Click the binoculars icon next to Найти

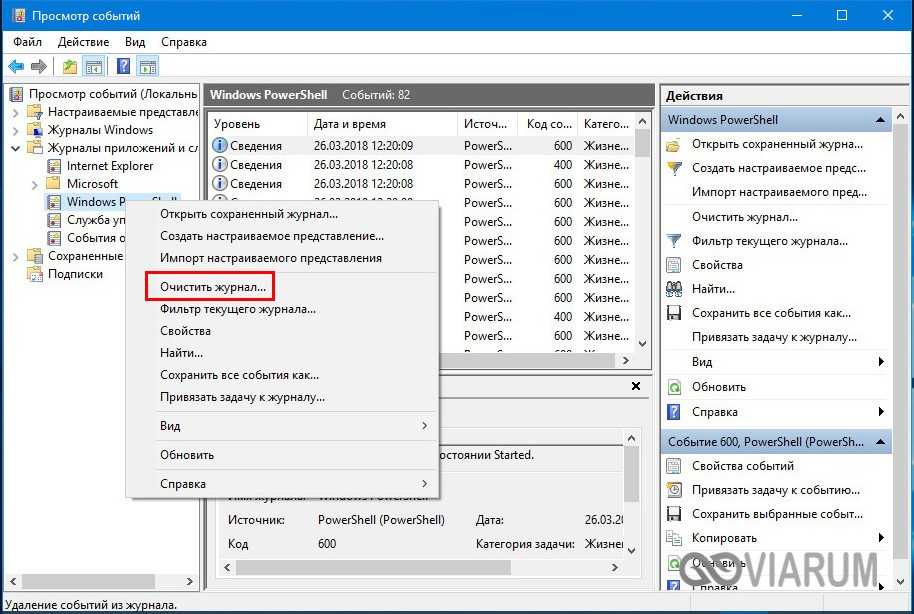click(x=674, y=289)
